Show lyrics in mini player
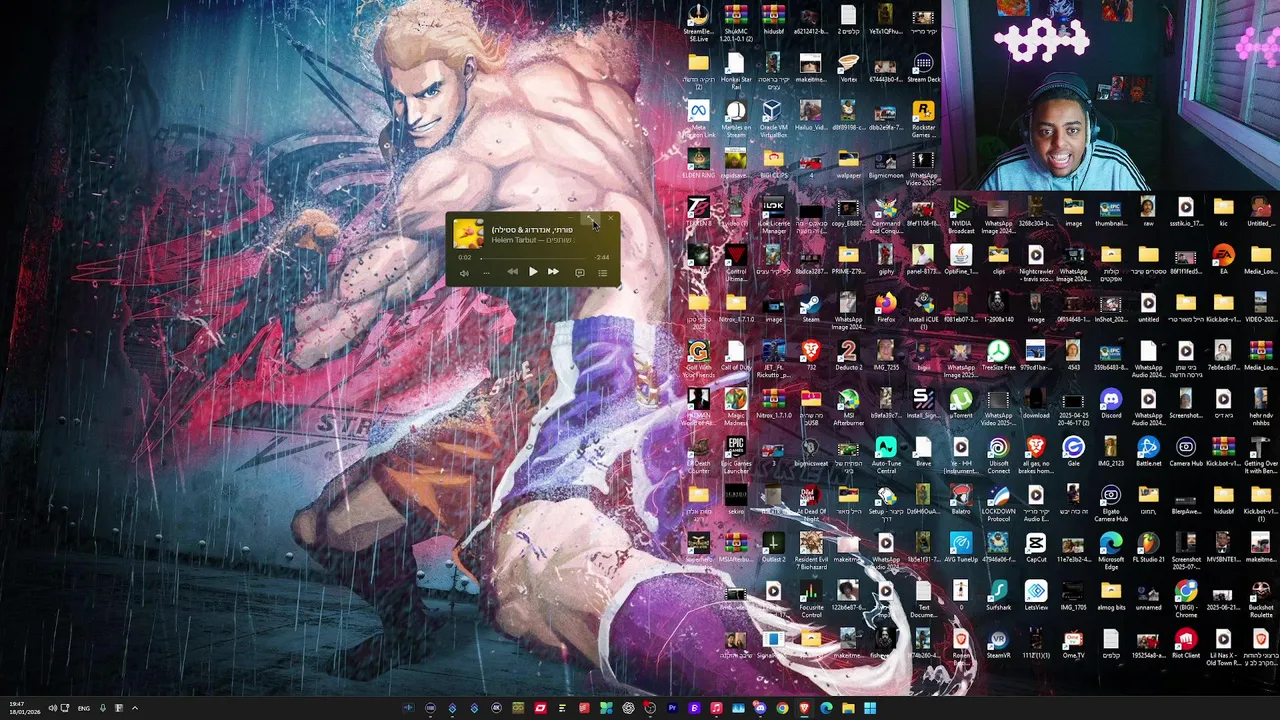The image size is (1280, 720). [x=580, y=273]
